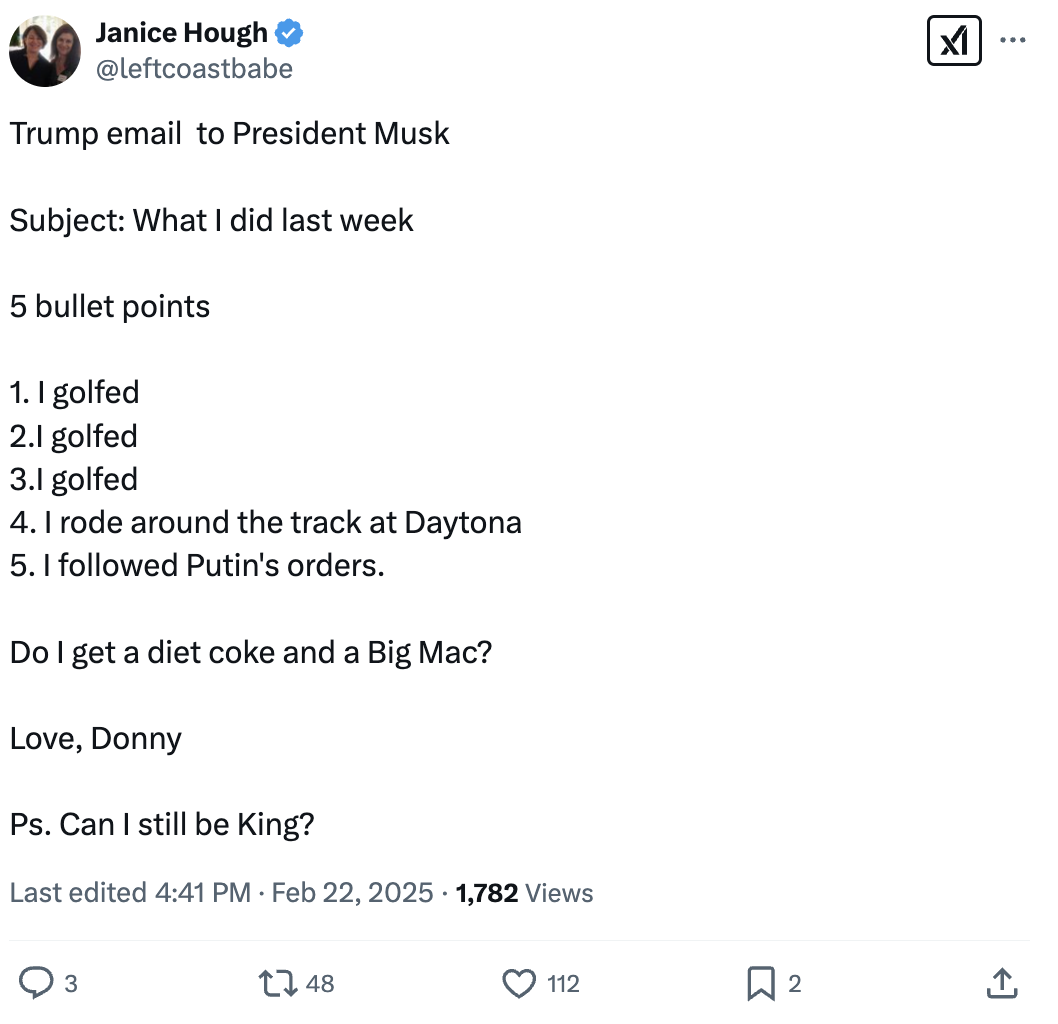Like the tweet with the heart icon
Image resolution: width=1058 pixels, height=1024 pixels.
pos(517,983)
